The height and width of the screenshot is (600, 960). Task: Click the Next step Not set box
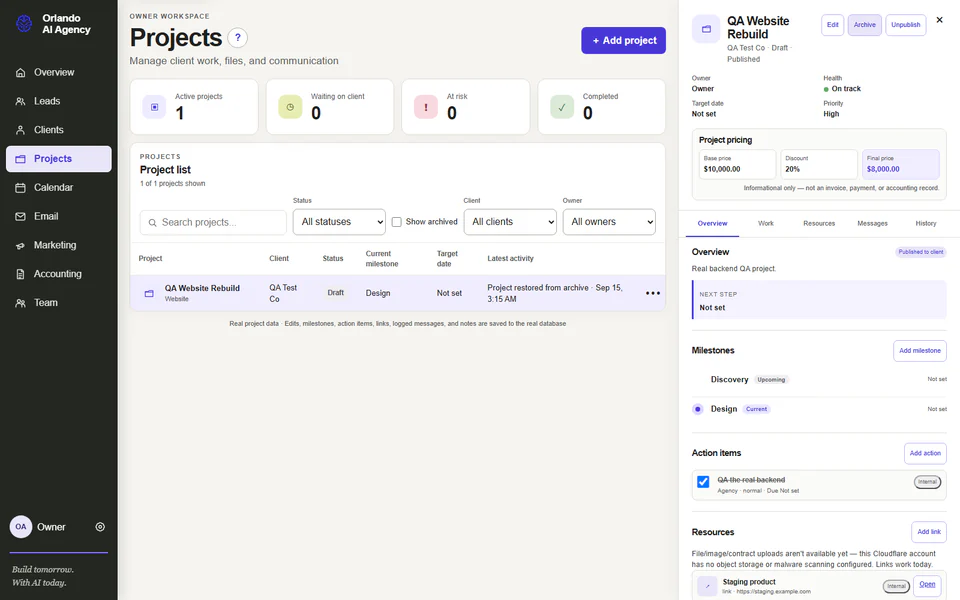[x=819, y=300]
